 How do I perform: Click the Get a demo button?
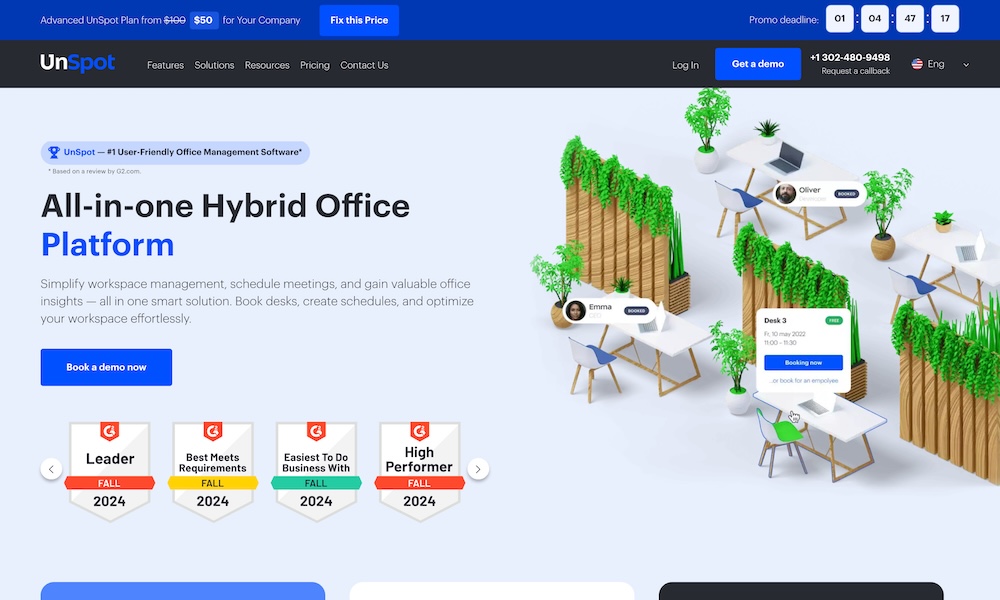tap(757, 64)
